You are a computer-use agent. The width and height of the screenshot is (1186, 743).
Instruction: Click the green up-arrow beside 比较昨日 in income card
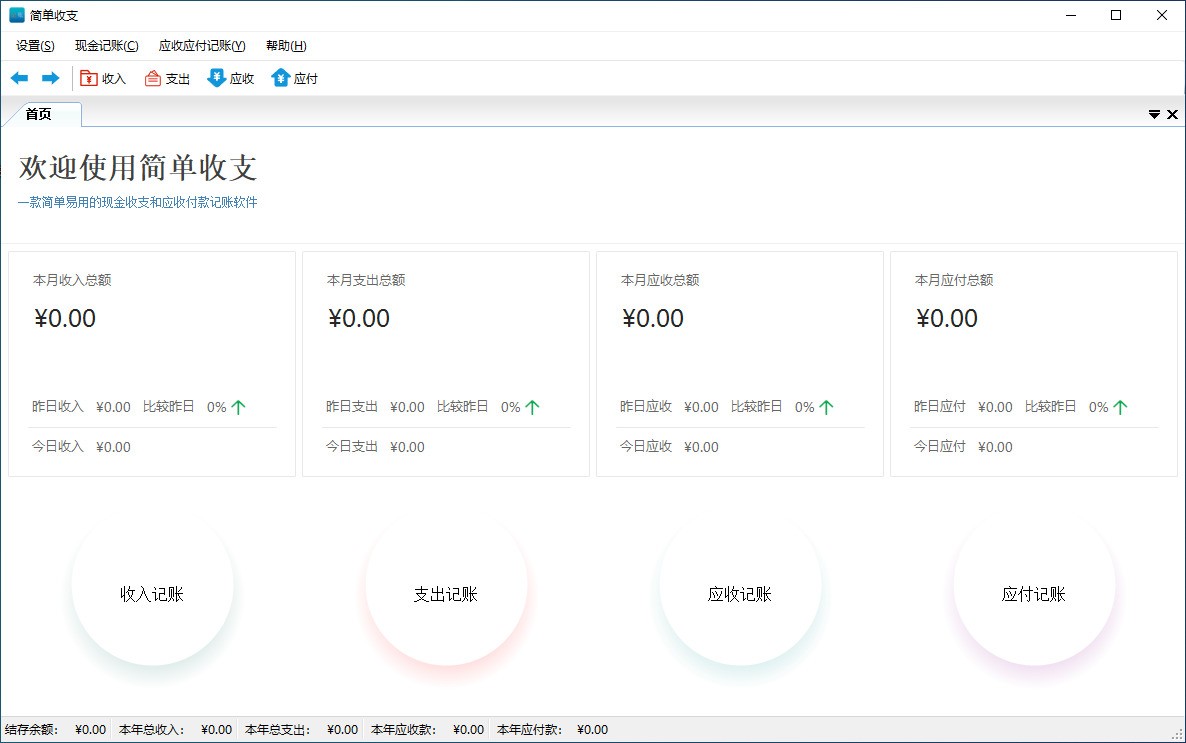tap(237, 406)
